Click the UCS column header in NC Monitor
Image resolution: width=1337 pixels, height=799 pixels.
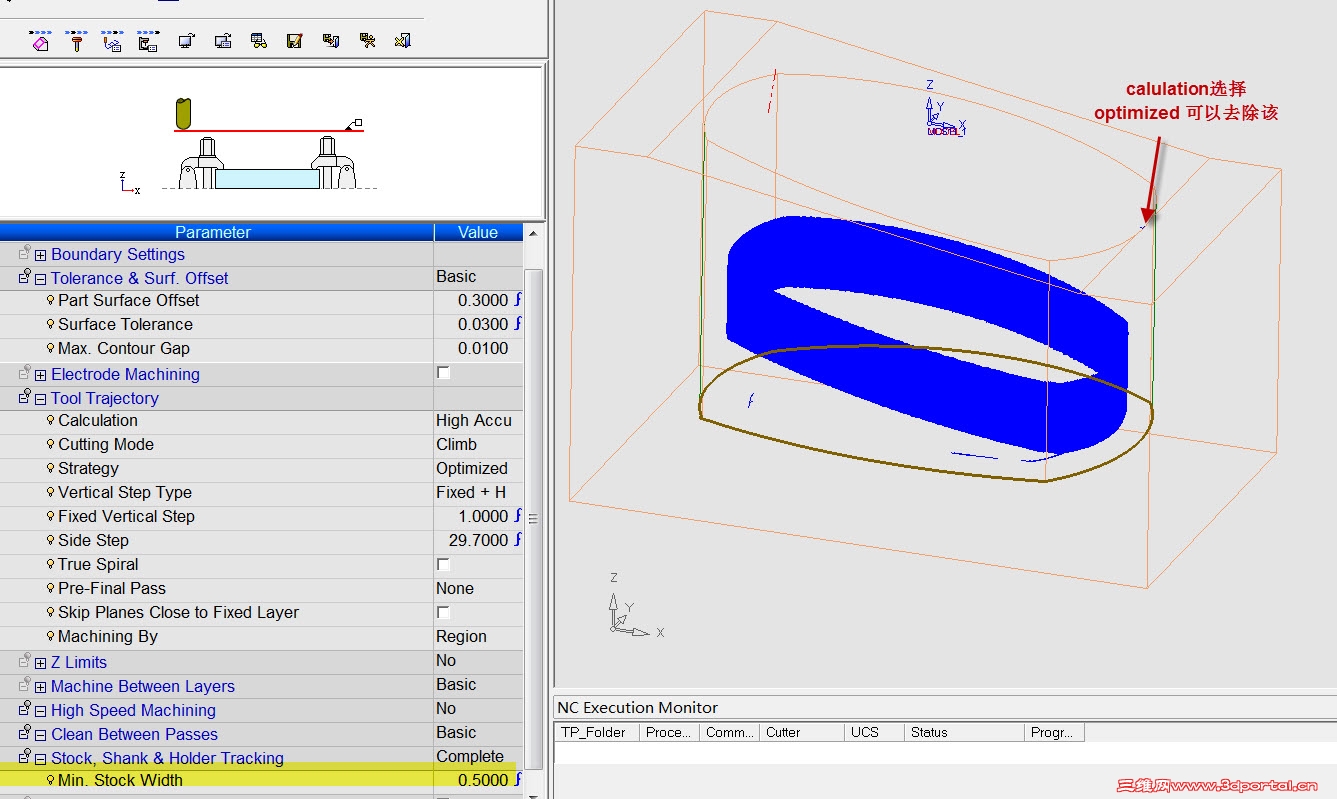point(874,732)
